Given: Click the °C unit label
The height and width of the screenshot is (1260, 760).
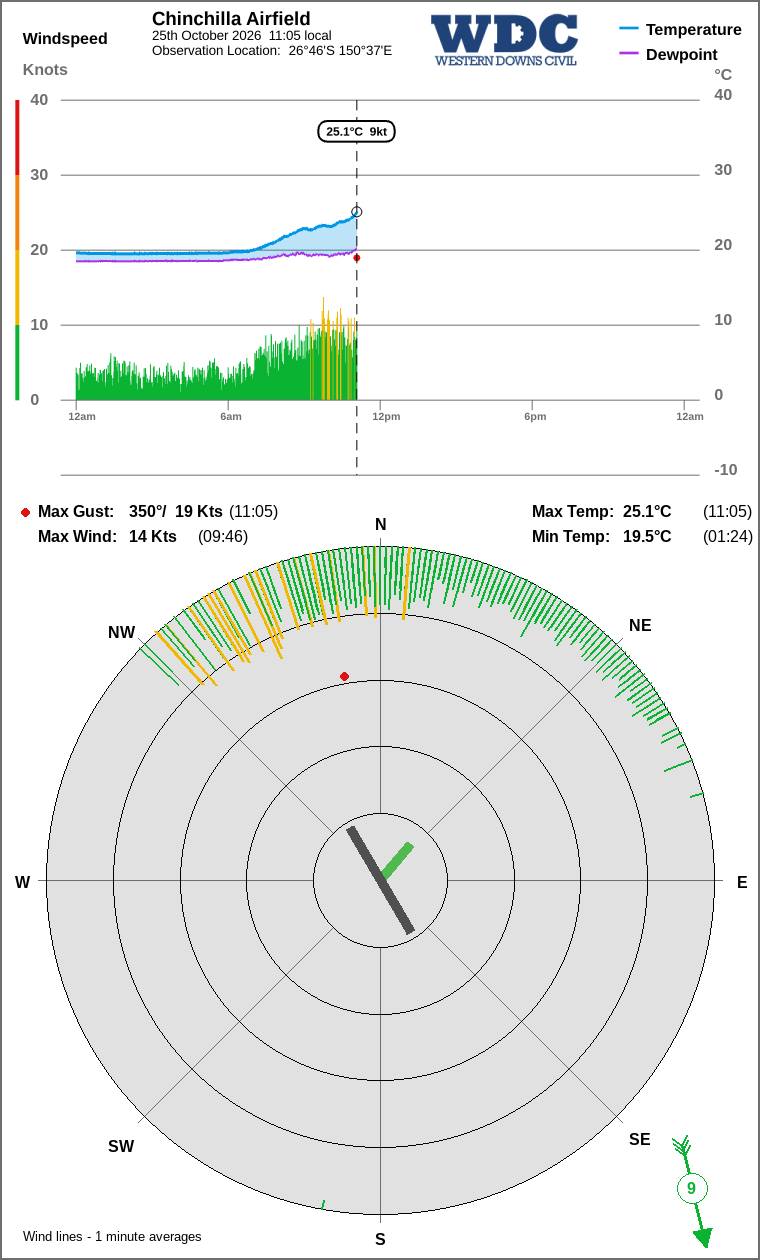Looking at the screenshot, I should tap(723, 74).
